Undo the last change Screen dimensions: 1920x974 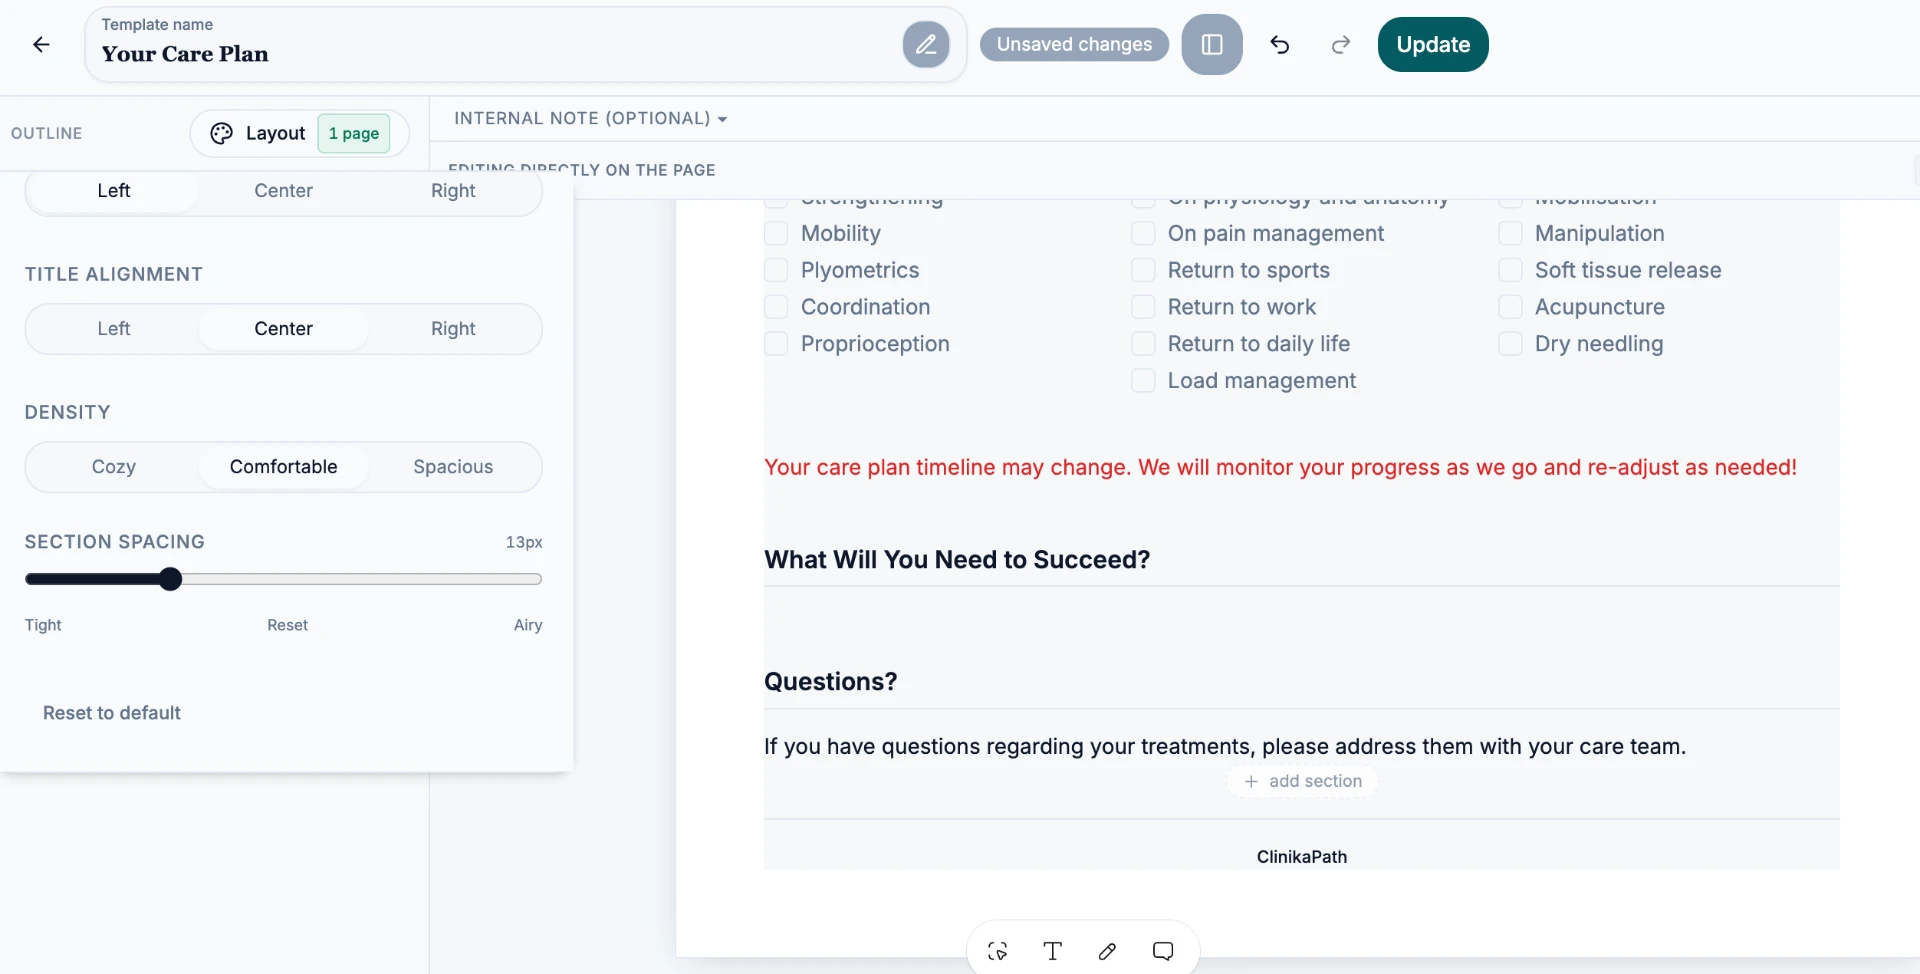(1280, 44)
